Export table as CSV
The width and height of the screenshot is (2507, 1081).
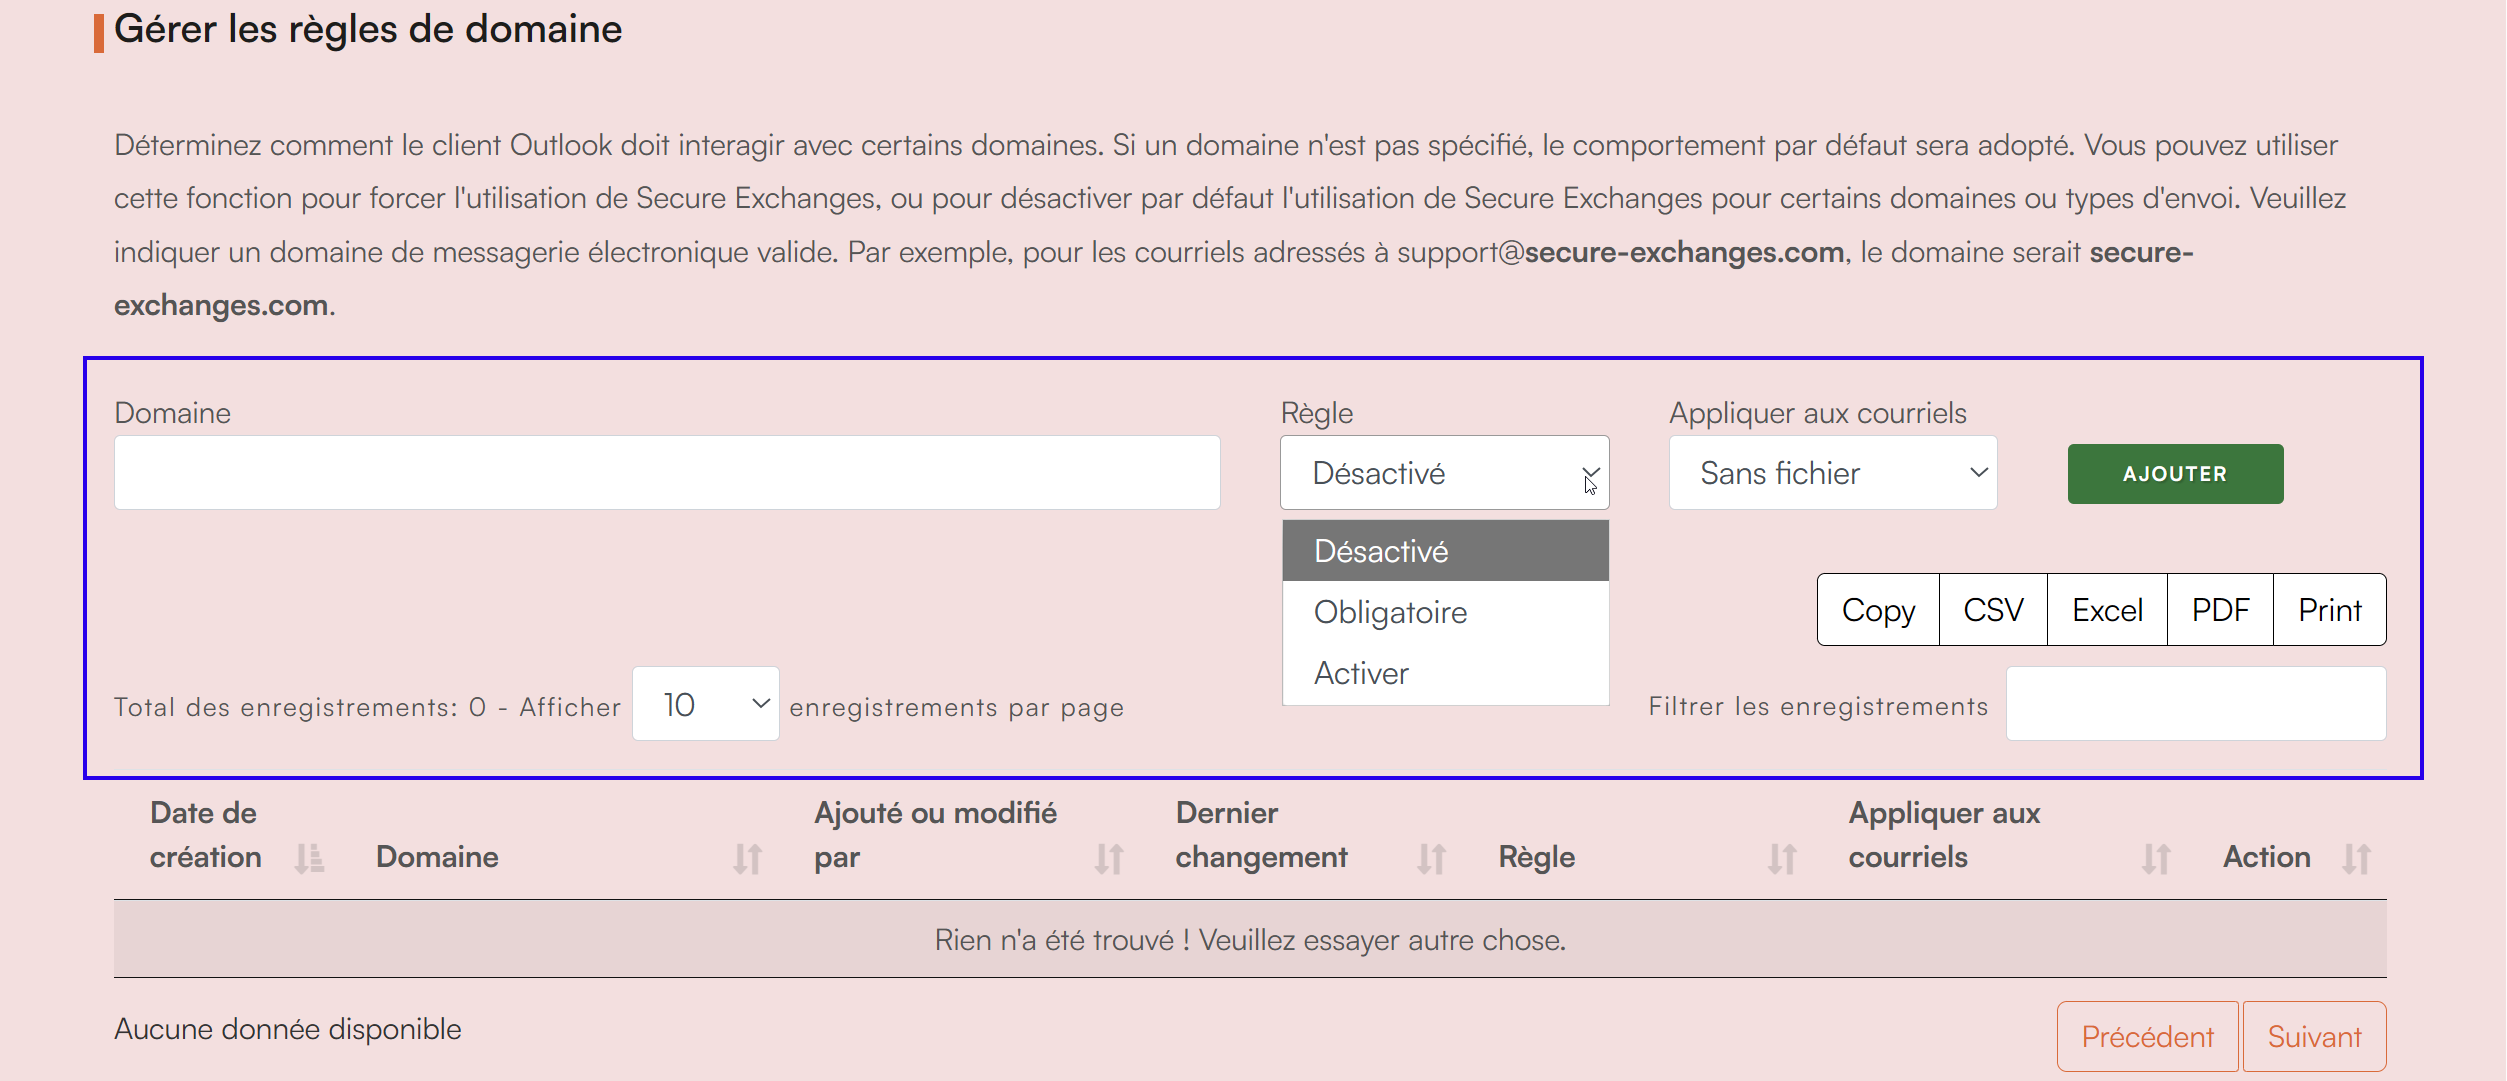[1992, 610]
